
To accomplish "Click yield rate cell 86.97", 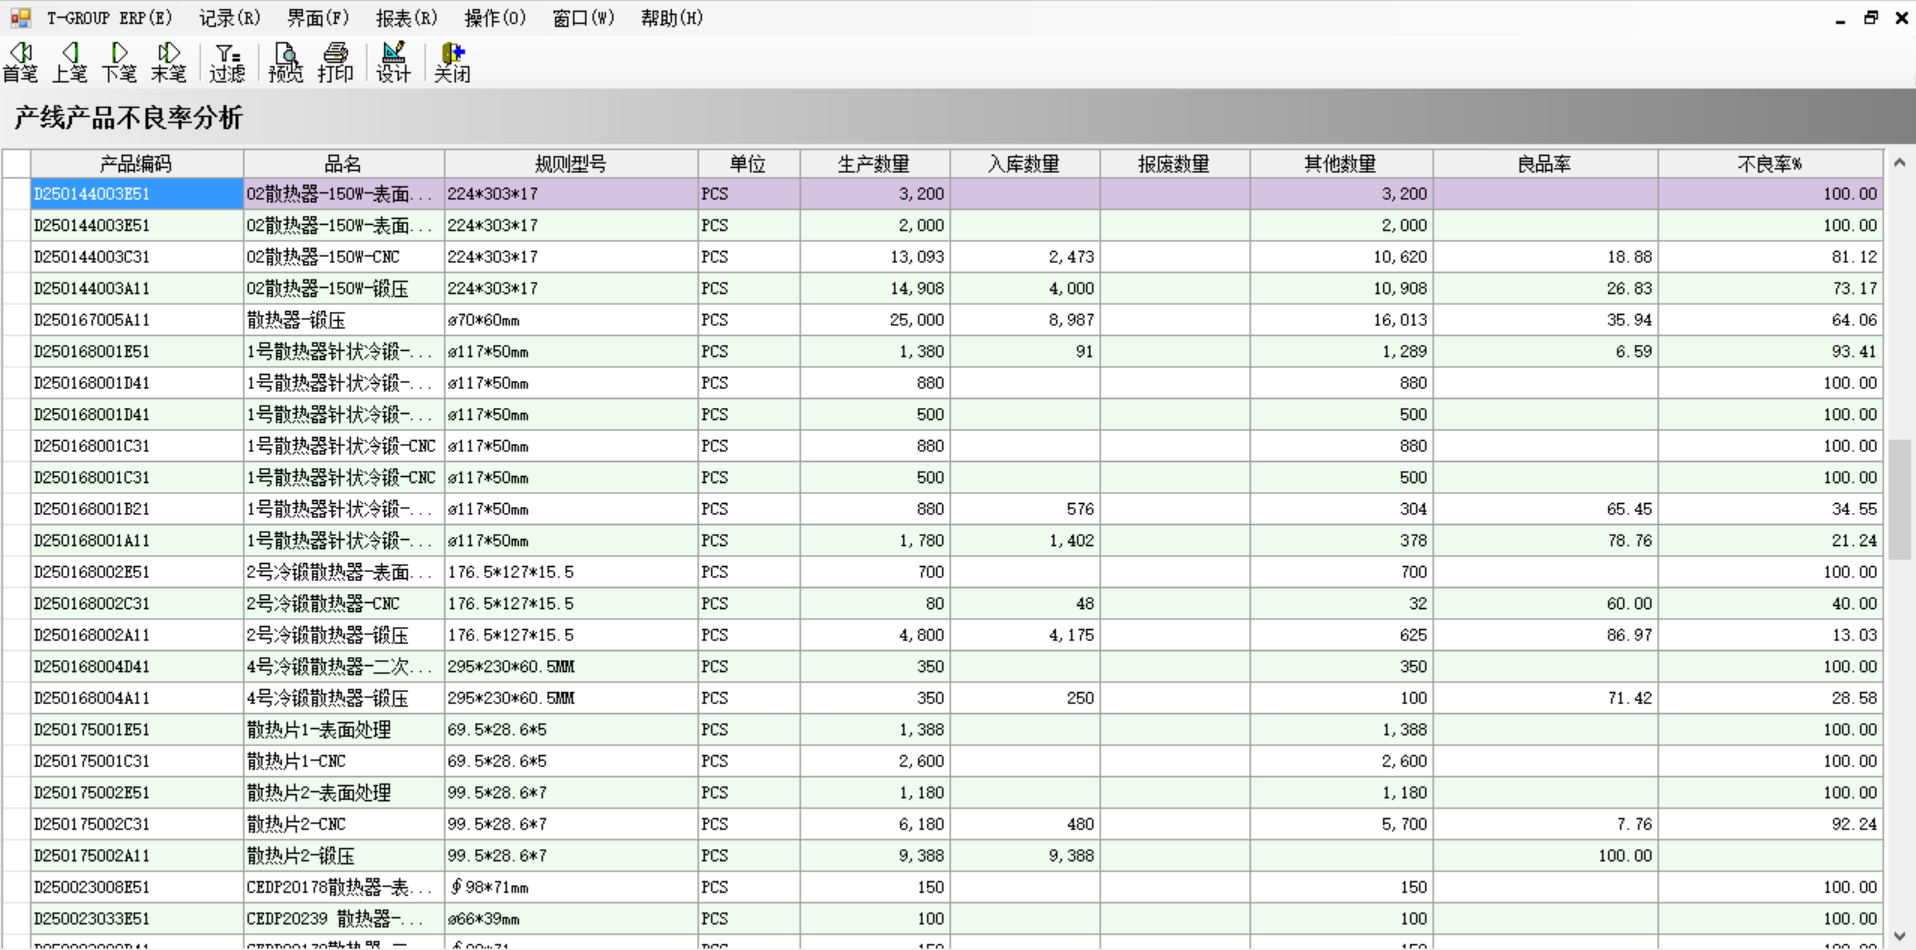I will coord(1545,635).
